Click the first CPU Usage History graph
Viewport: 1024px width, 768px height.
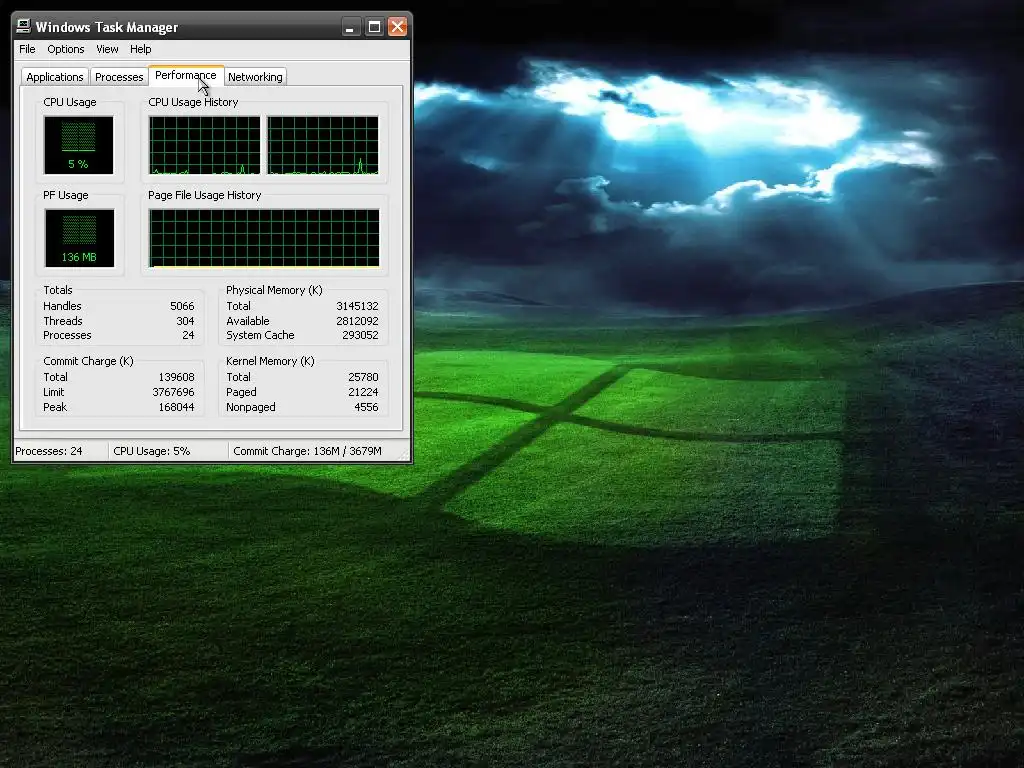pyautogui.click(x=204, y=145)
